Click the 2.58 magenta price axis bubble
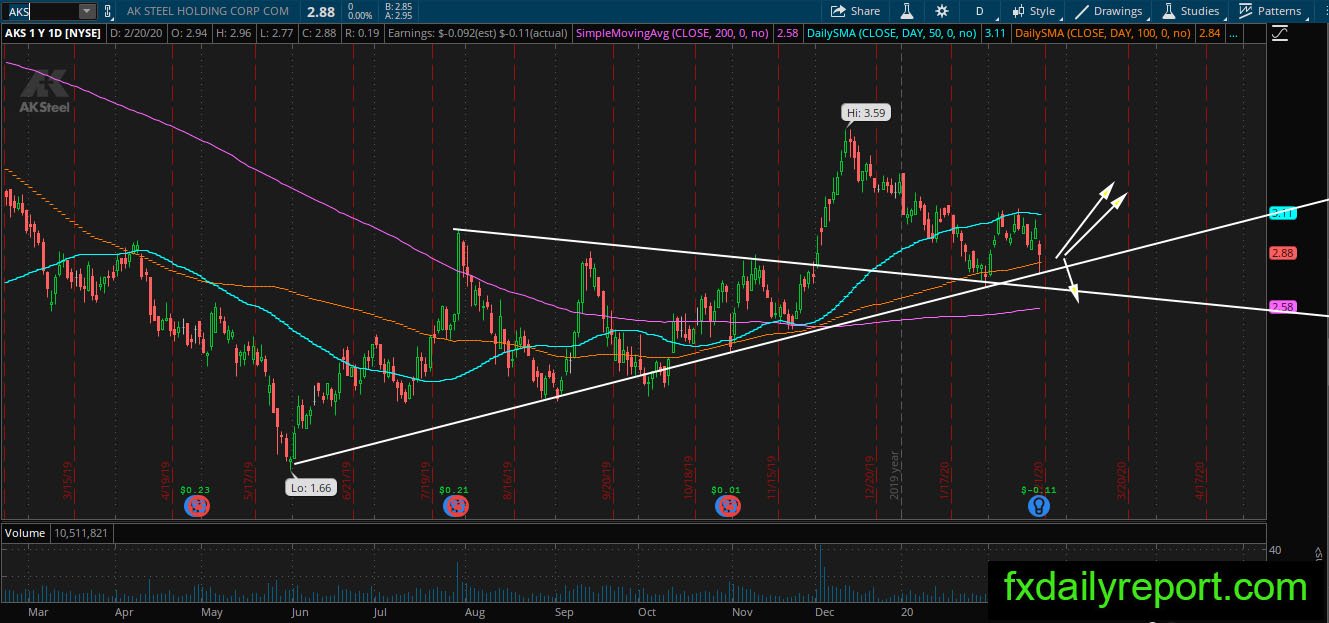This screenshot has height=623, width=1329. click(1283, 307)
